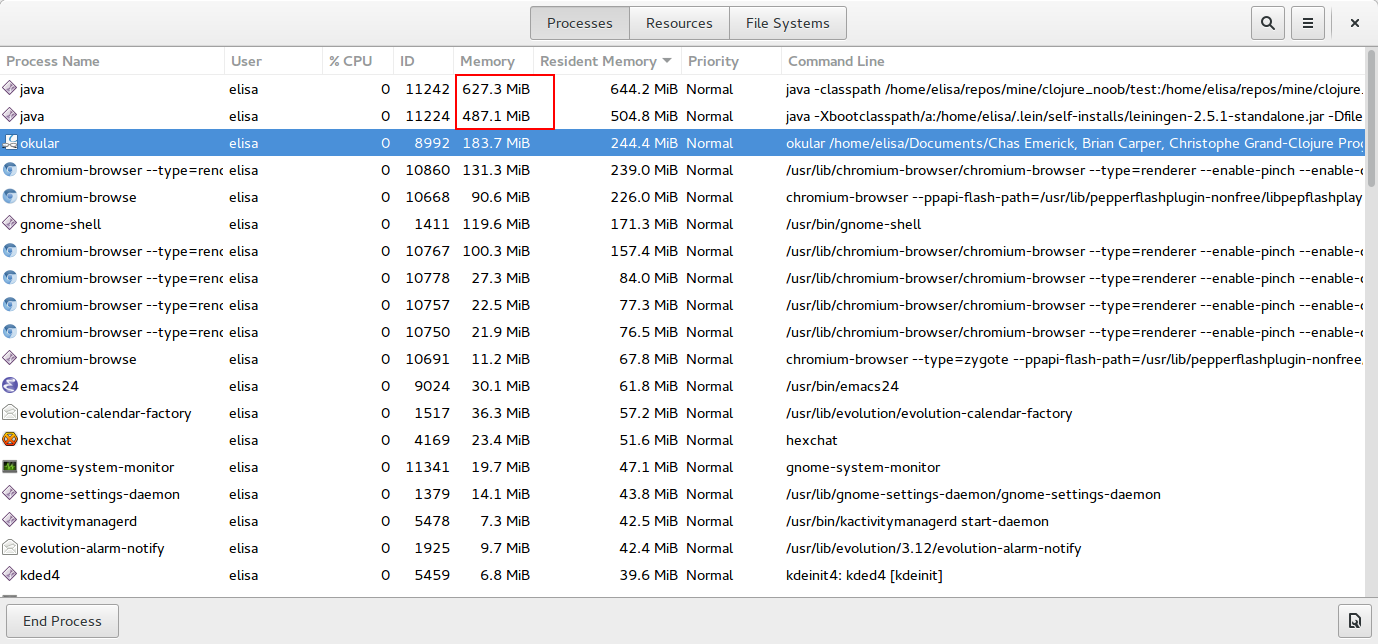Click the hexchat process icon
Screen dimensions: 1378x644
coord(10,440)
